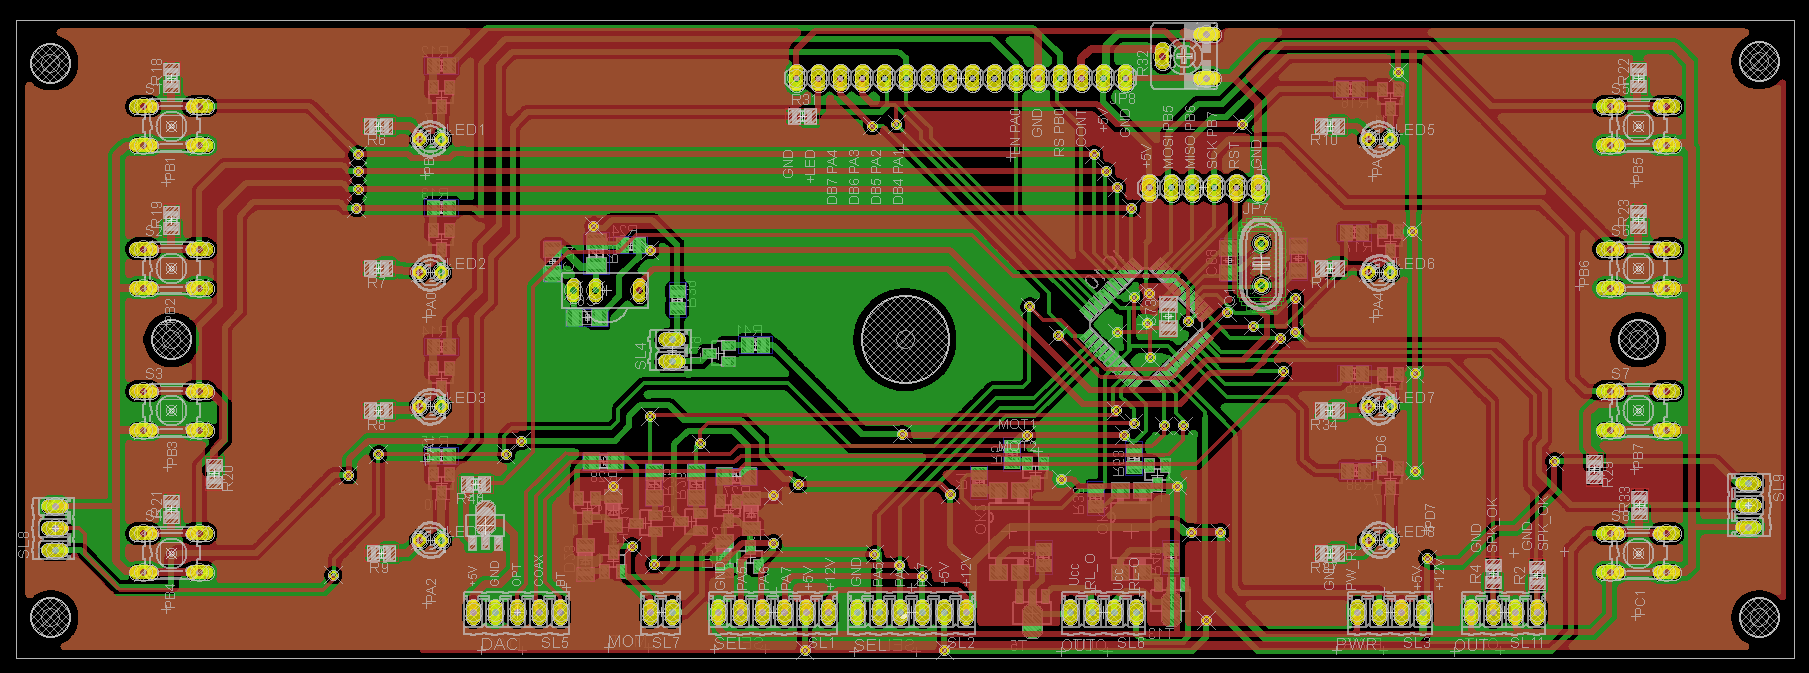Select the crystal oscillator footprint
This screenshot has height=673, width=1809.
(x=1262, y=265)
